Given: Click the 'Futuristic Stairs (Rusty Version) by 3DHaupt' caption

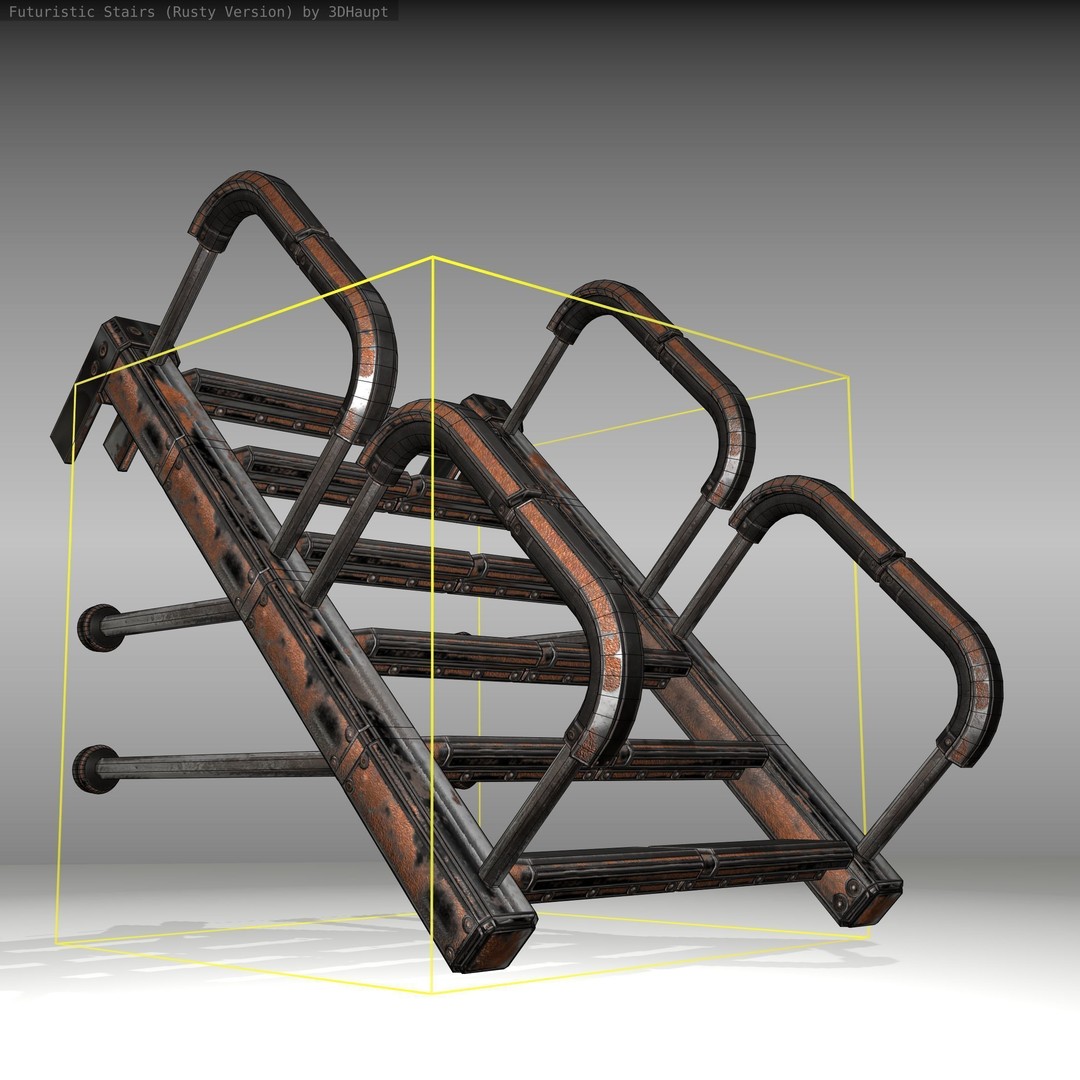Looking at the screenshot, I should 198,12.
